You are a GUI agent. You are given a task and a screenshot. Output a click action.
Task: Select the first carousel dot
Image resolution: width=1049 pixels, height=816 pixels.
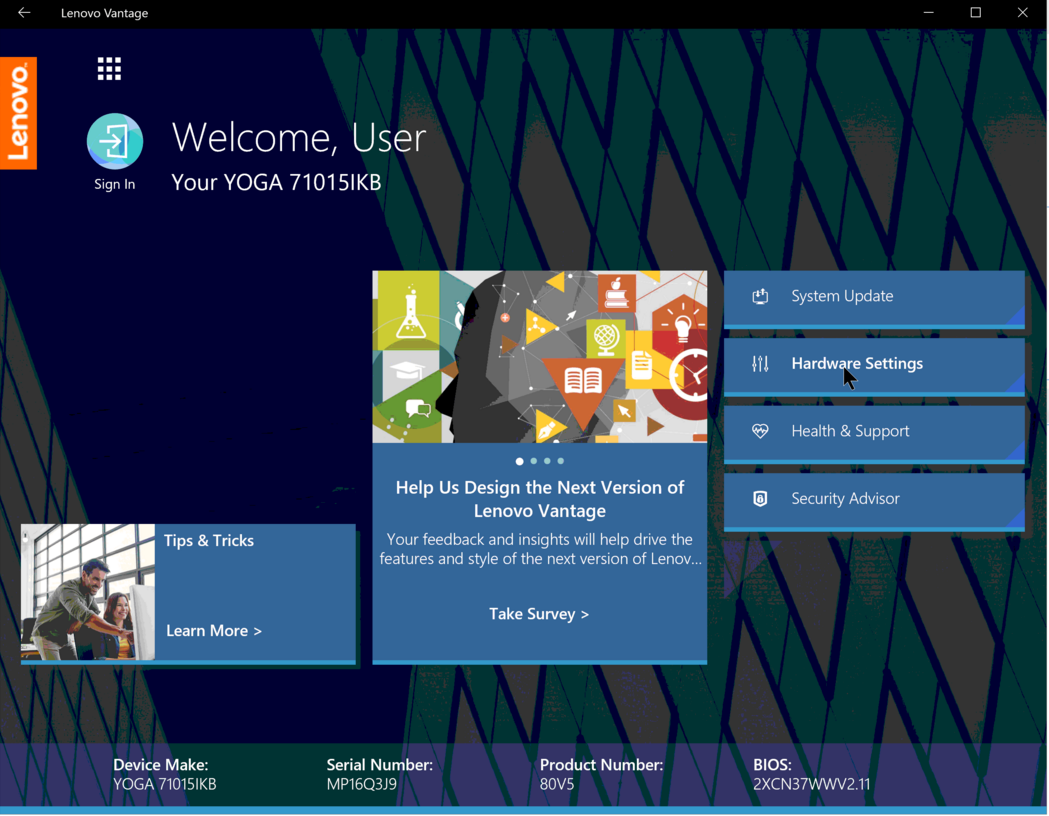(519, 461)
